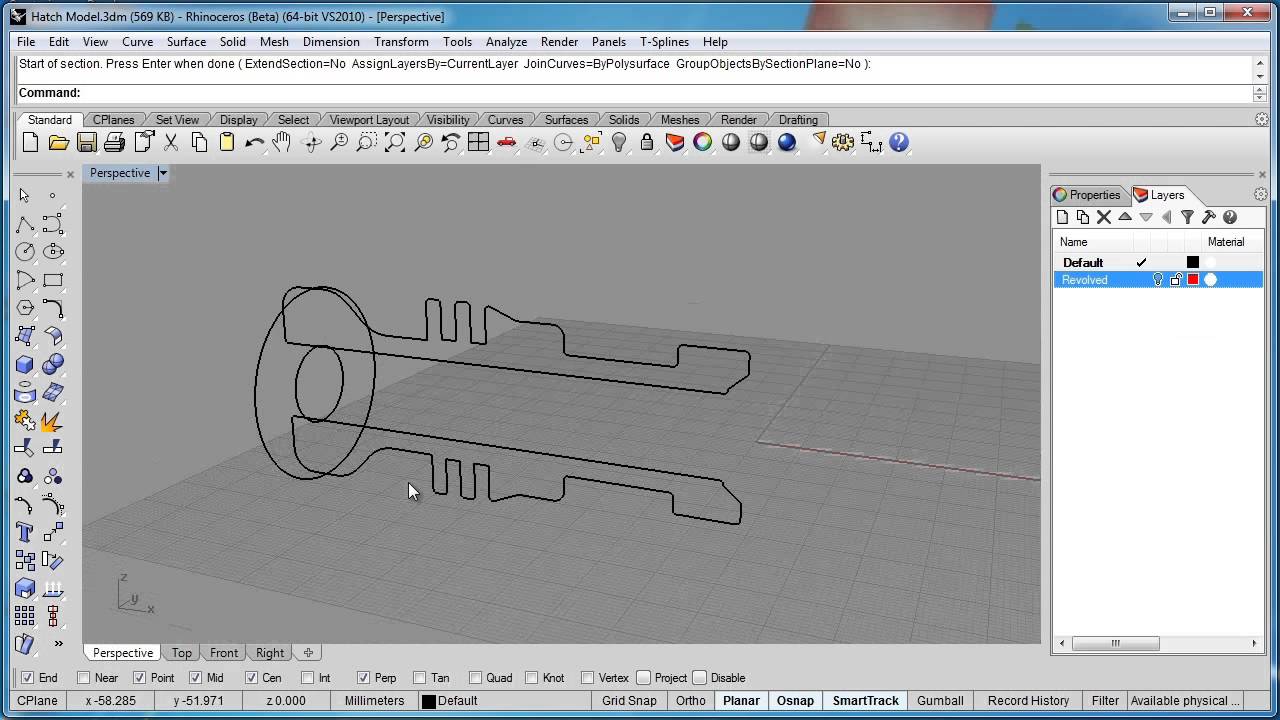This screenshot has width=1280, height=720.
Task: Open the Perspective viewport dropdown arrow
Action: [x=163, y=173]
